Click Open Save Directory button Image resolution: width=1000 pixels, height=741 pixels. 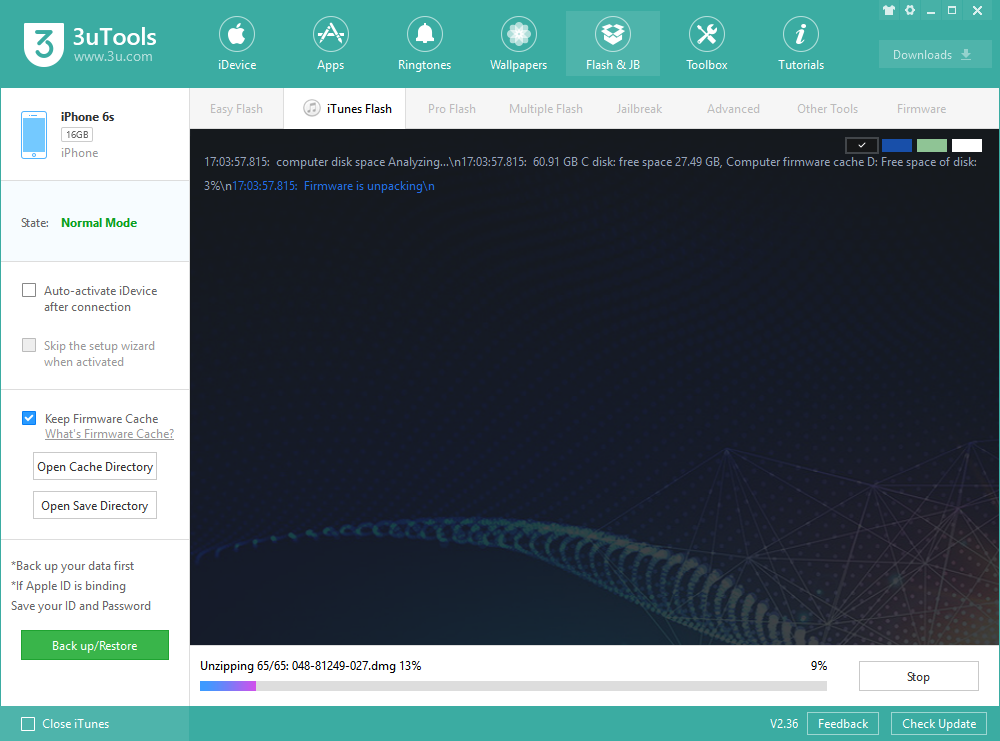click(95, 505)
